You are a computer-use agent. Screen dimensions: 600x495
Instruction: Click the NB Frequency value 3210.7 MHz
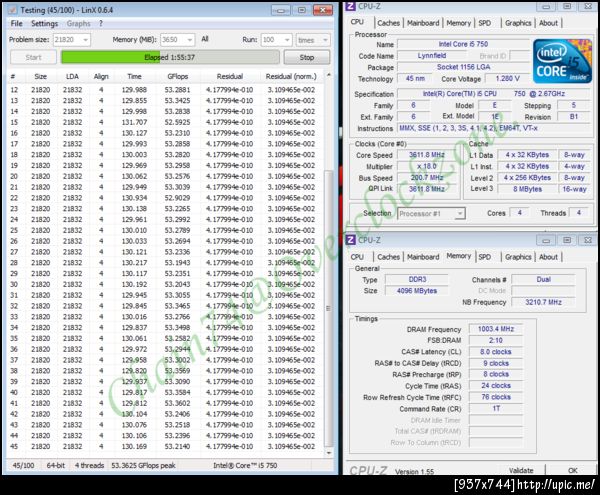pyautogui.click(x=543, y=302)
